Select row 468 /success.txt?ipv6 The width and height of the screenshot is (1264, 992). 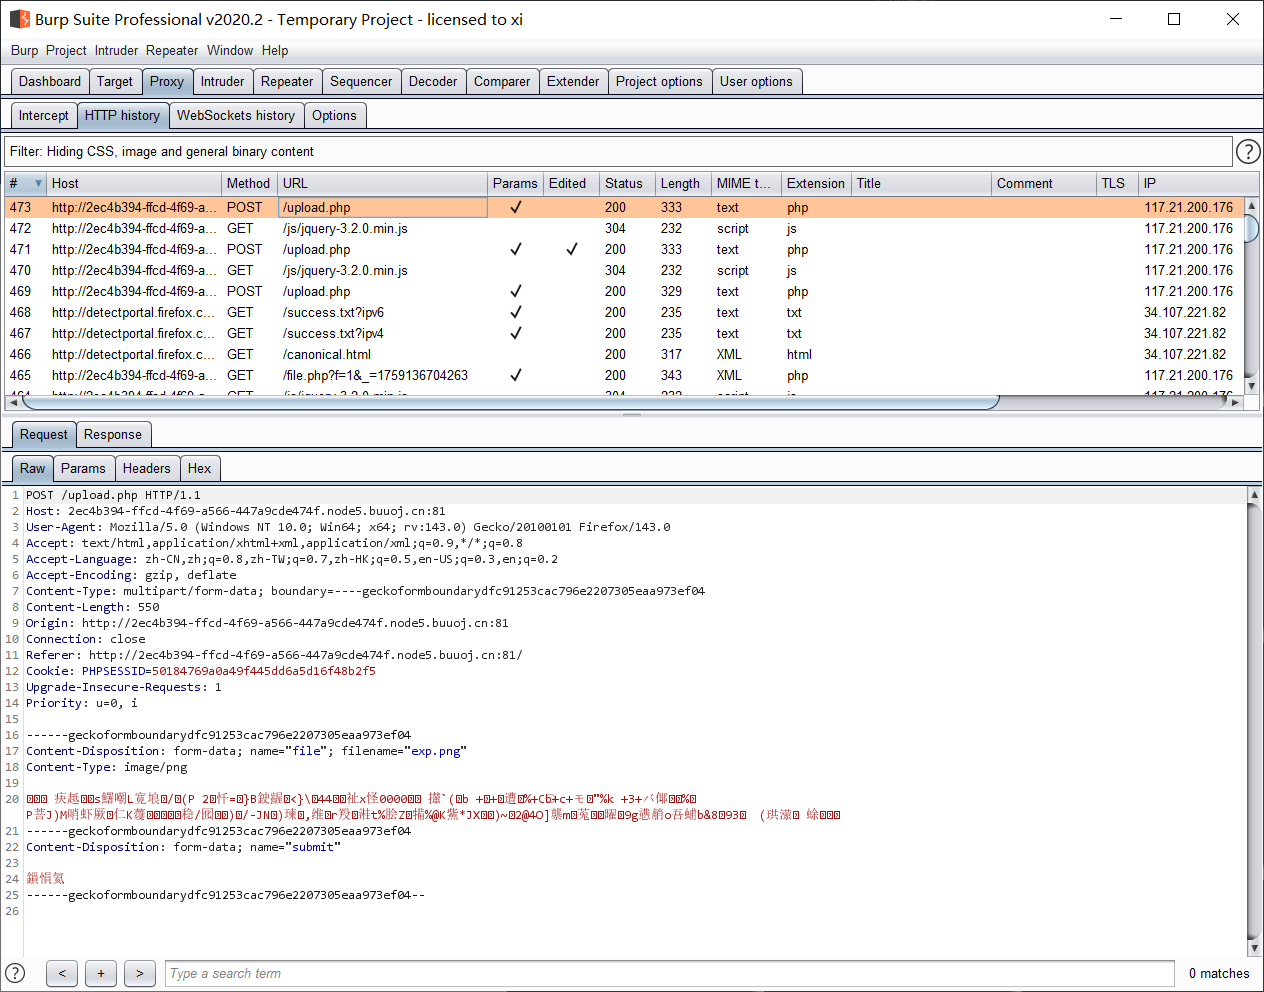pyautogui.click(x=624, y=313)
